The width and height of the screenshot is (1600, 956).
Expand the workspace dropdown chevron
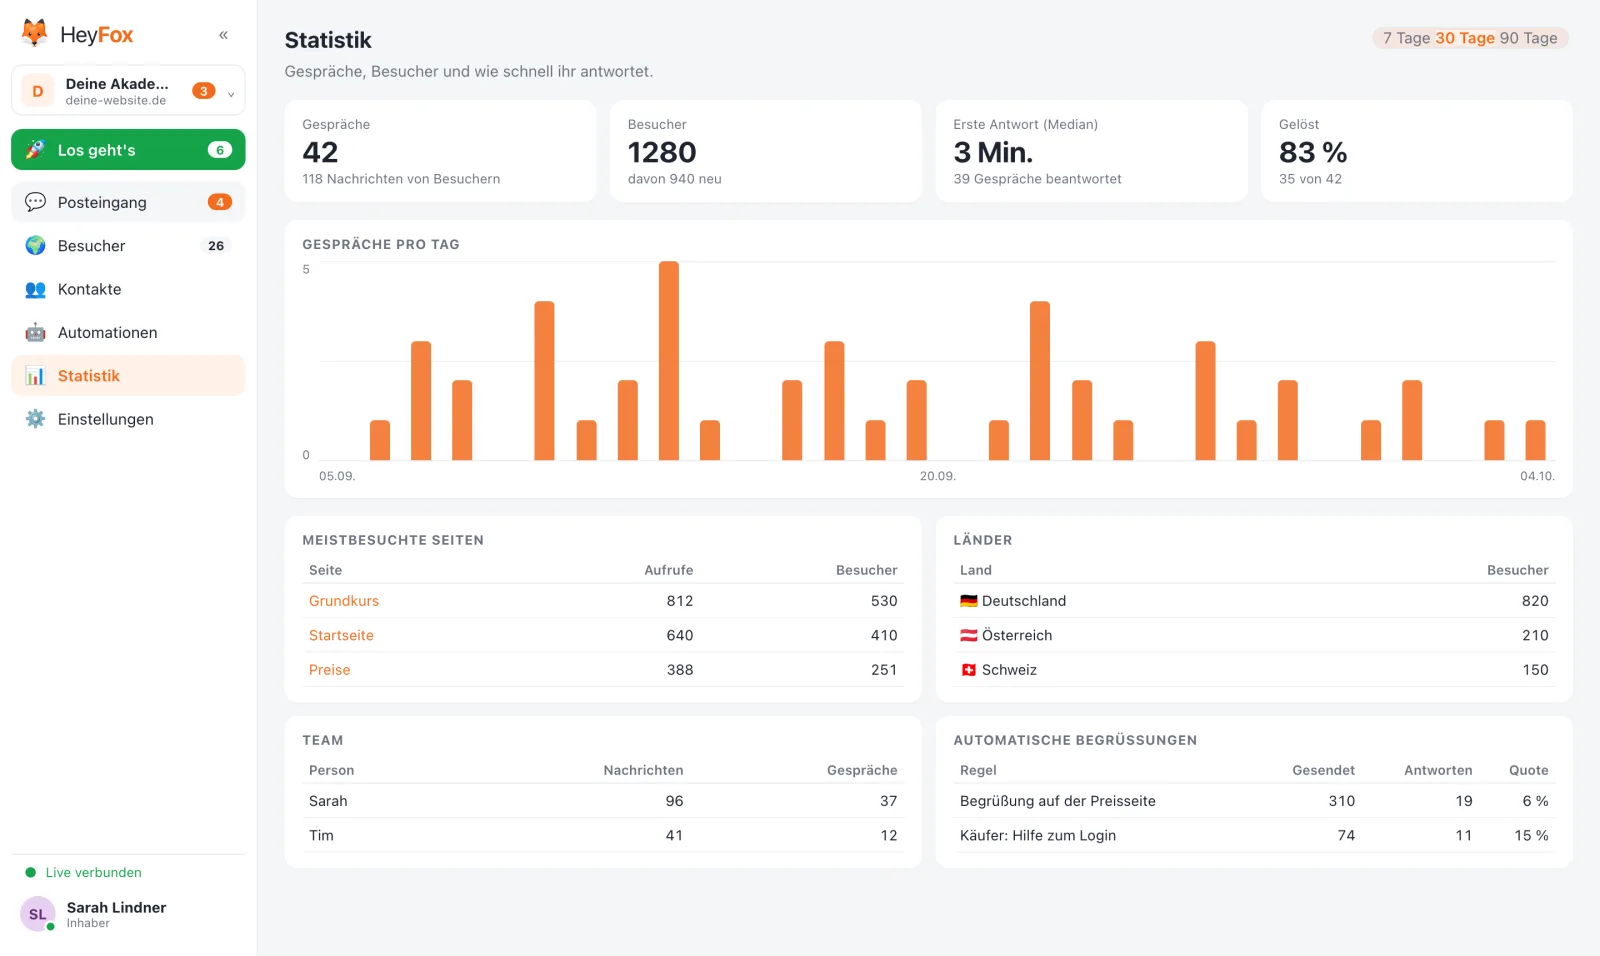[x=231, y=94]
